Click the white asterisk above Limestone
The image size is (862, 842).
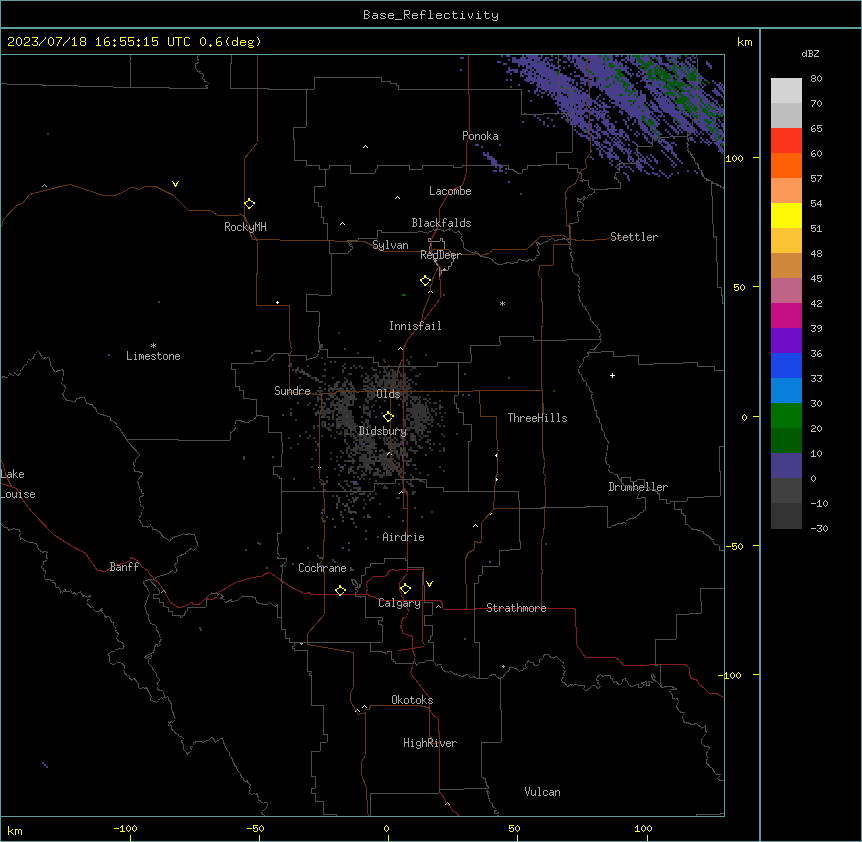[153, 345]
